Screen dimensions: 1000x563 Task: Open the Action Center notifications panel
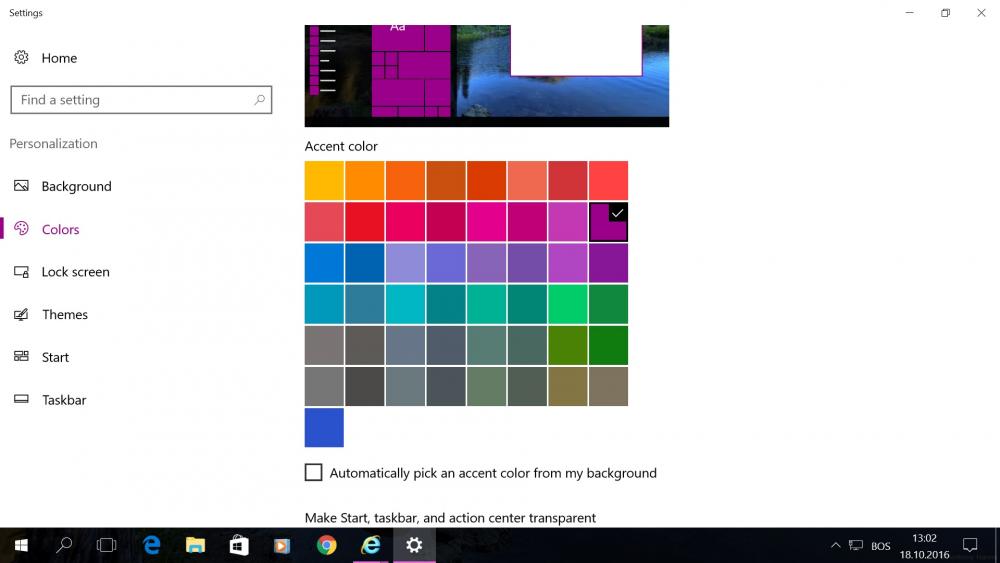tap(969, 545)
